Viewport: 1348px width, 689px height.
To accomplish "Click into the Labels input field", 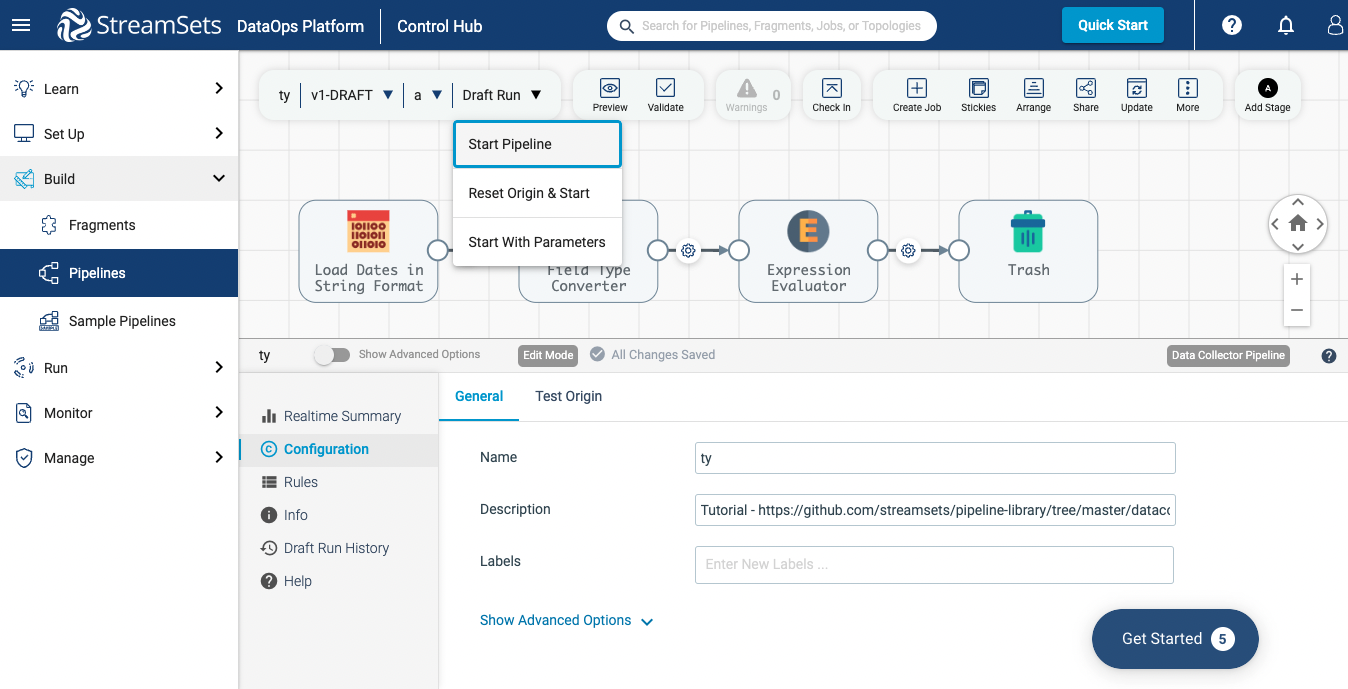I will (x=934, y=564).
